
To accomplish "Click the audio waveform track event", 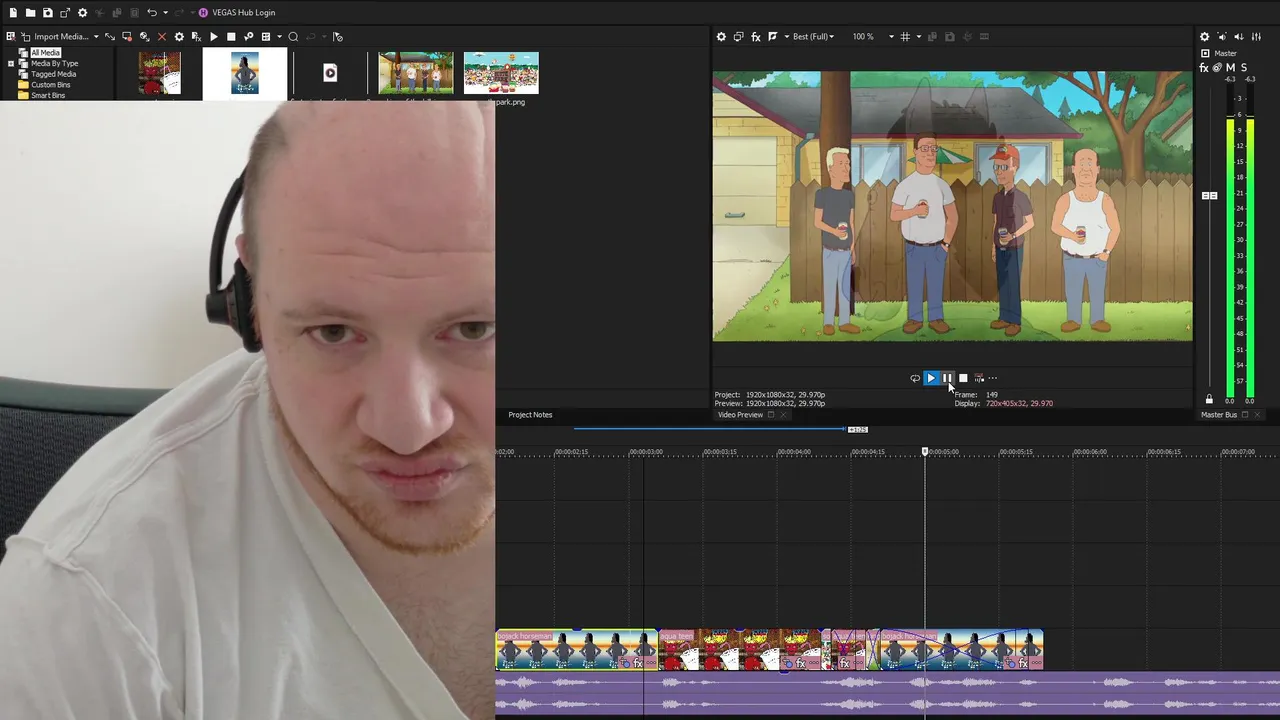I will [x=887, y=695].
